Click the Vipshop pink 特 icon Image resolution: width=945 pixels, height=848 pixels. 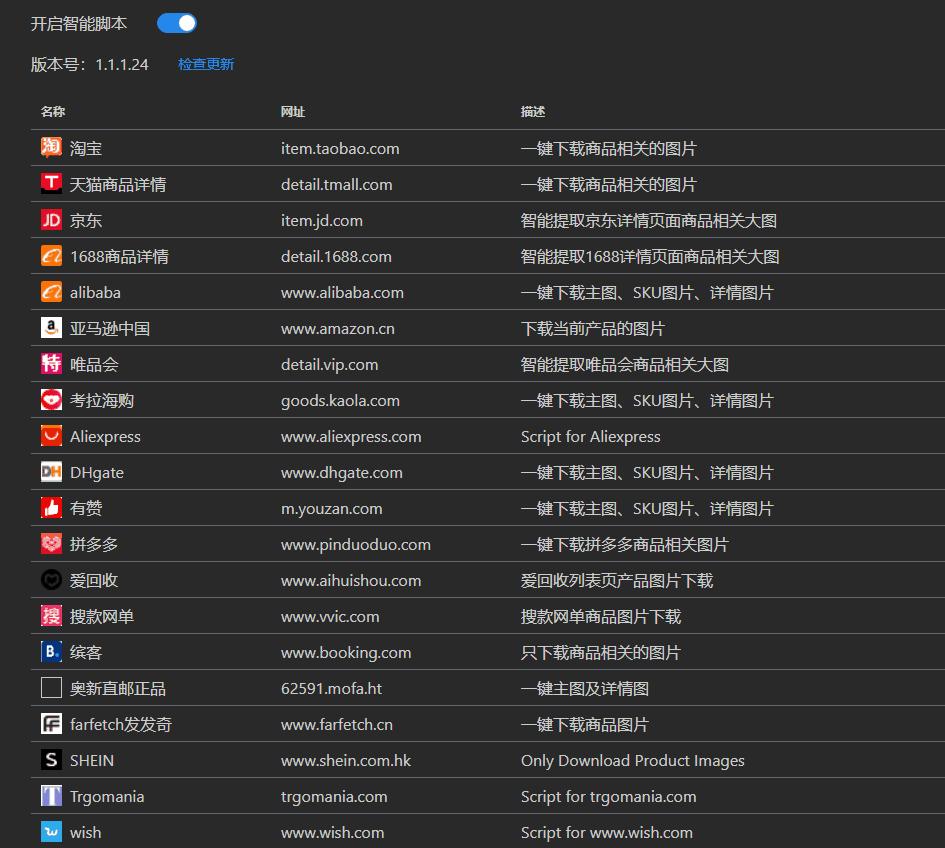pos(51,364)
